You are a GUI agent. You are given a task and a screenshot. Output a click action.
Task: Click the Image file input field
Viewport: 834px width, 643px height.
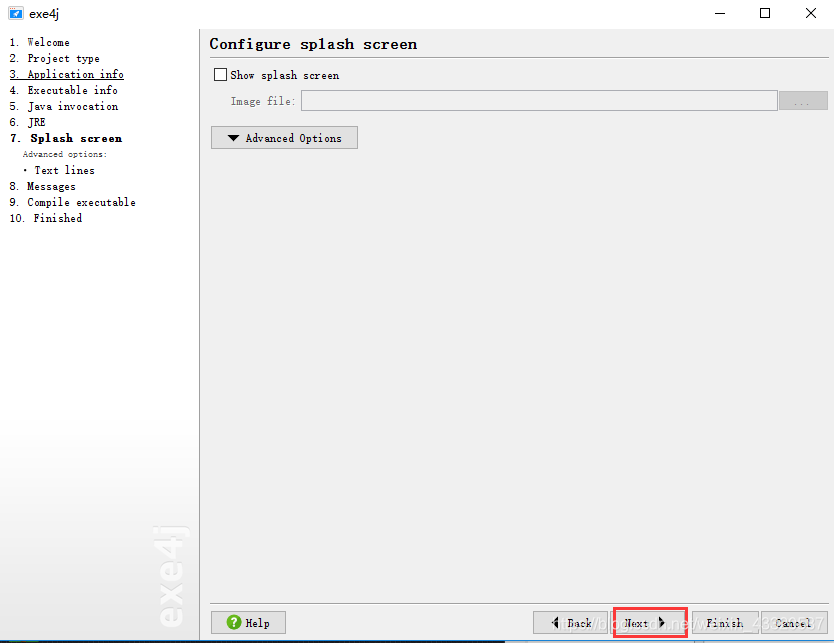coord(539,101)
